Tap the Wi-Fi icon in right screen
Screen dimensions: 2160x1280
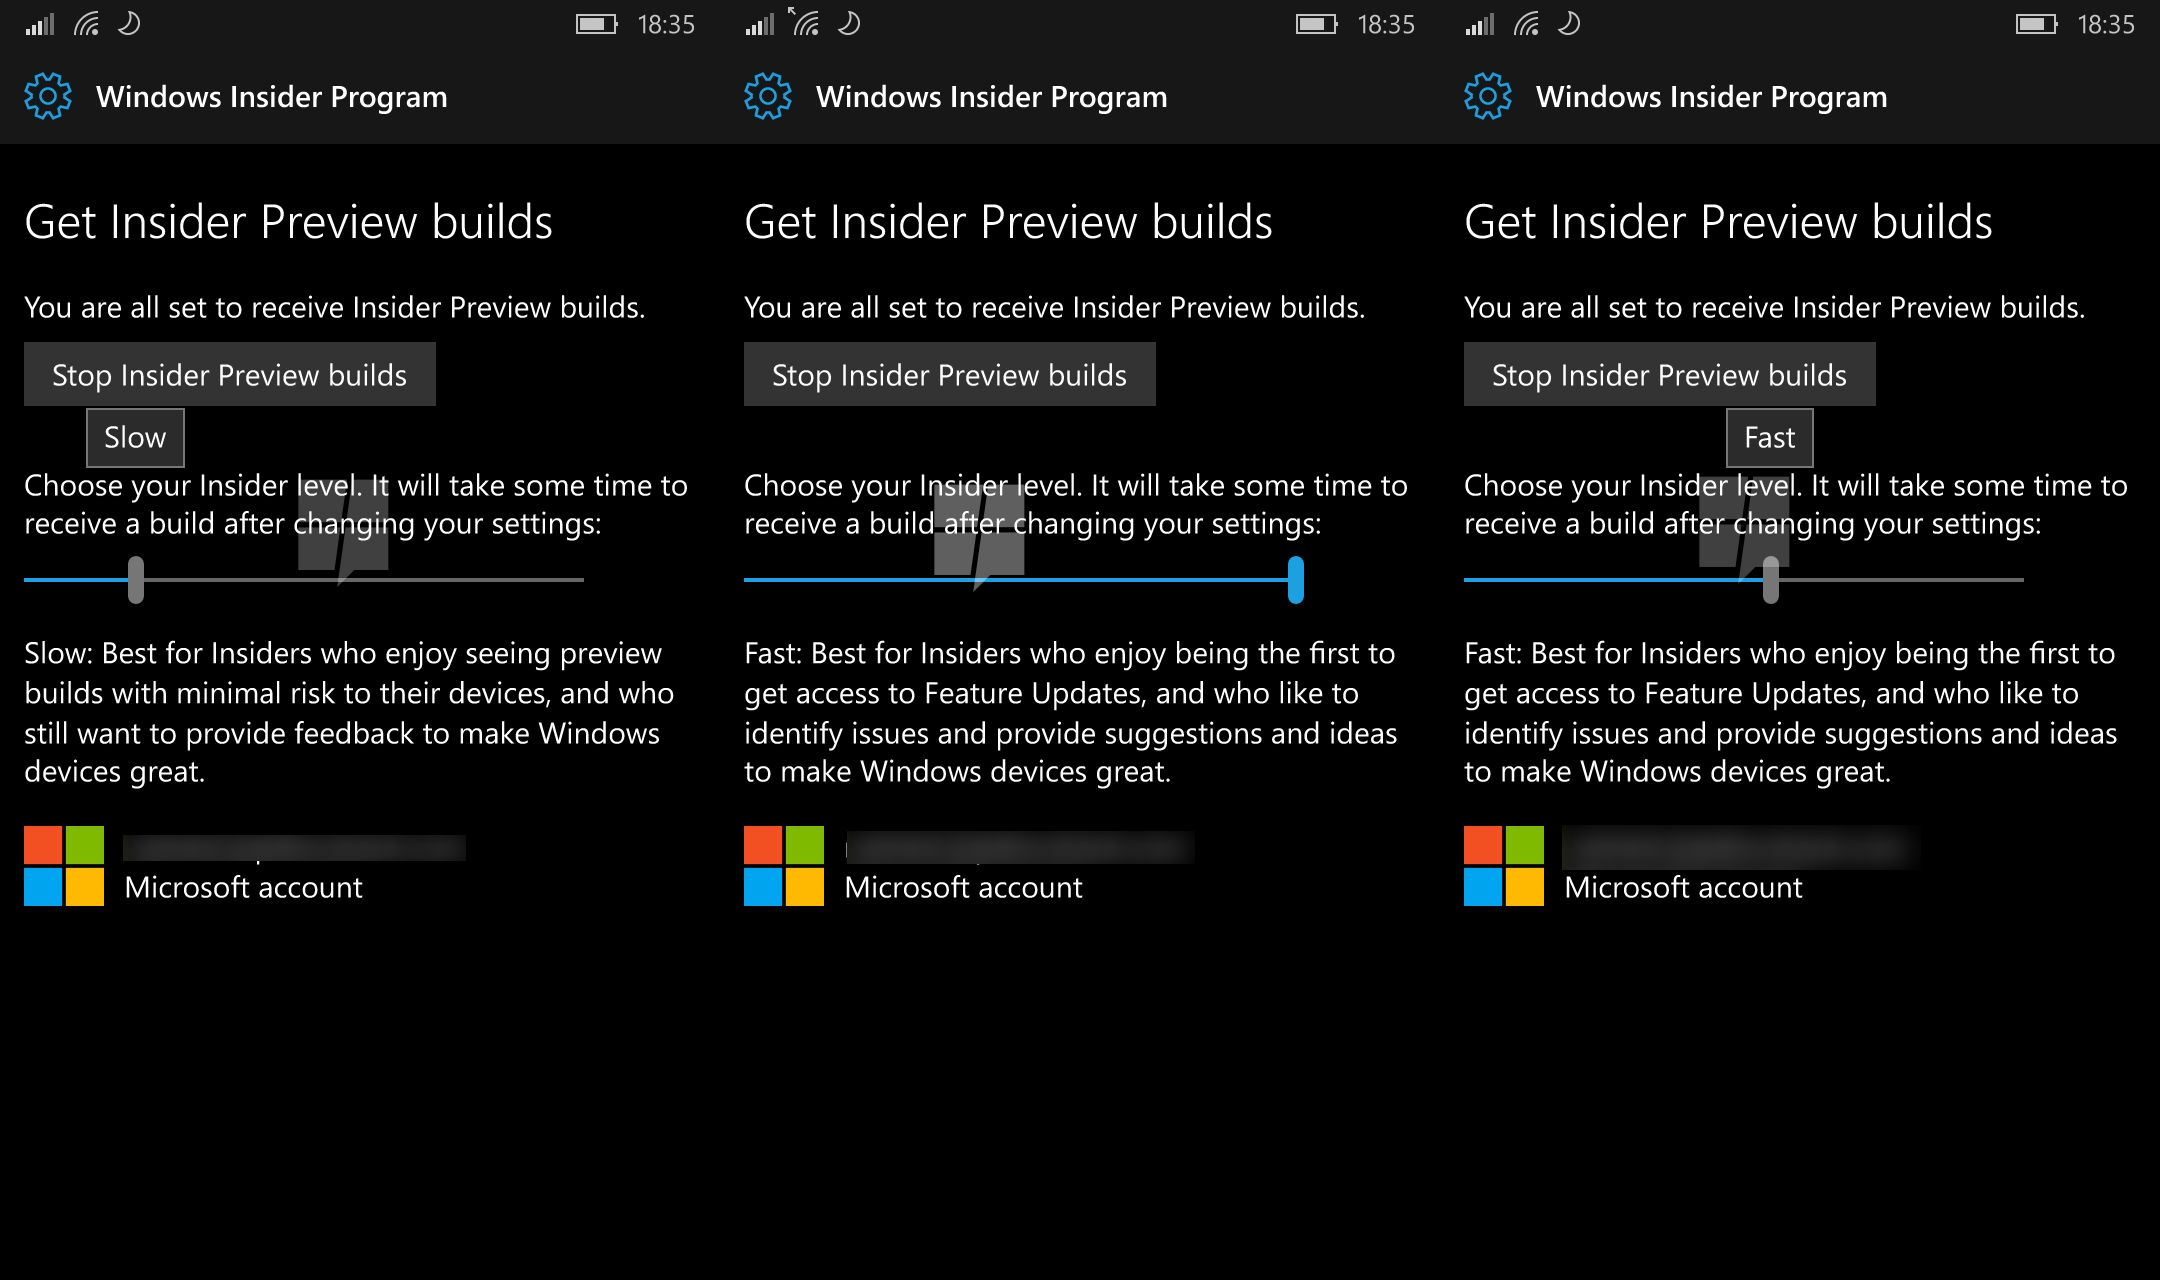[1527, 24]
